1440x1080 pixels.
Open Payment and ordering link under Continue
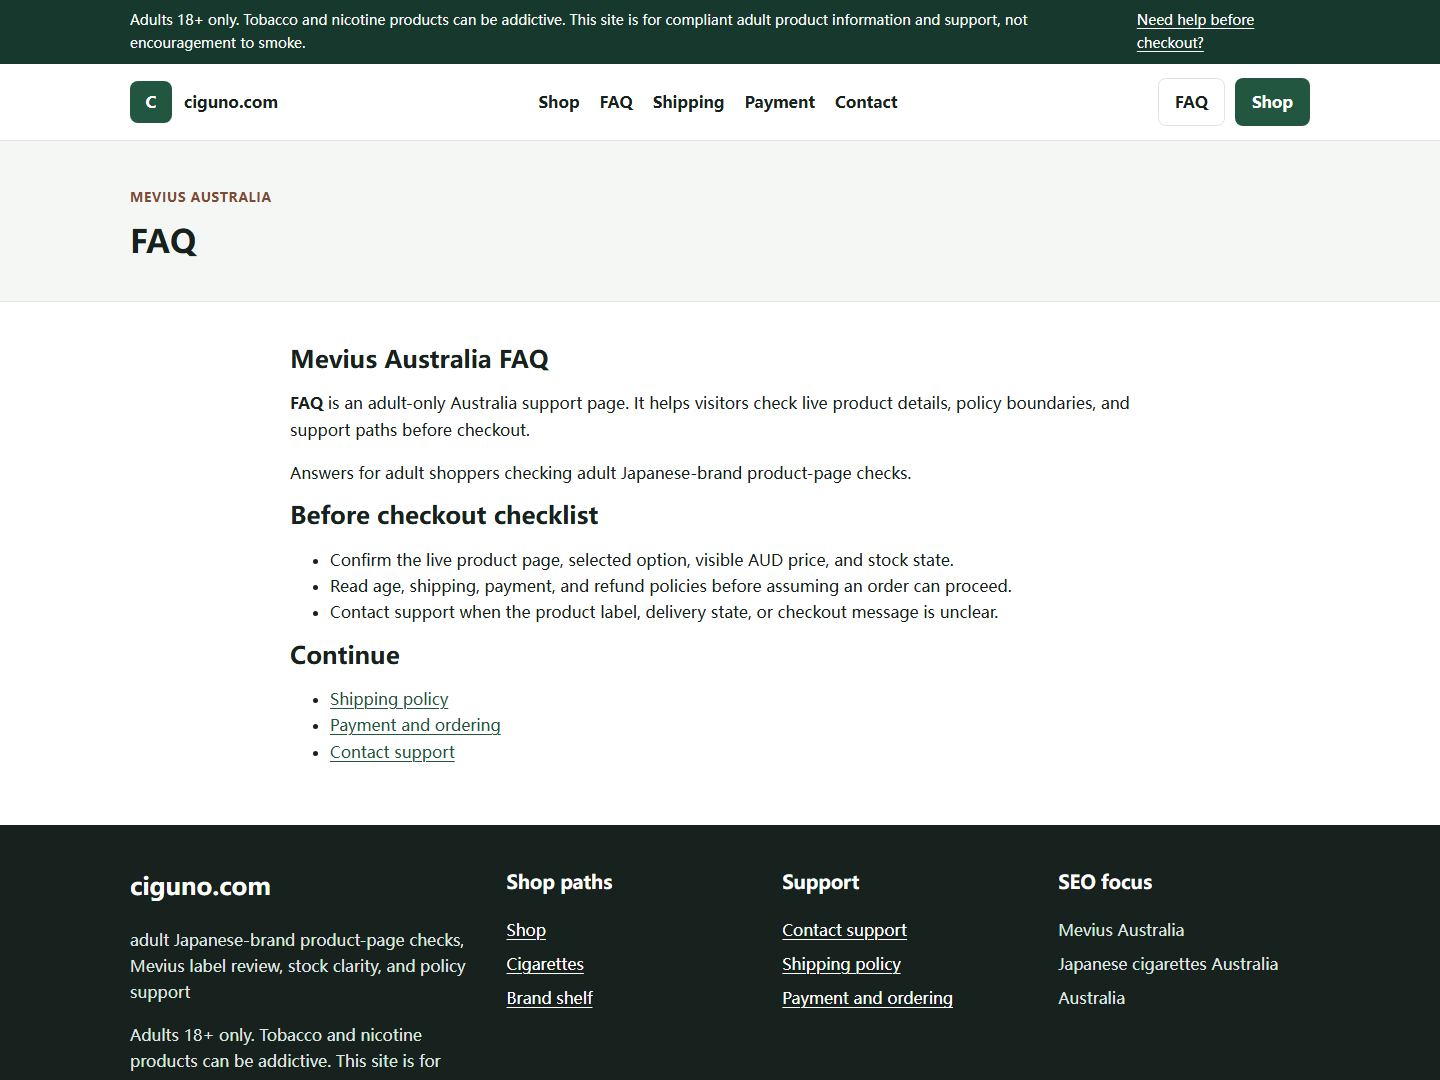point(415,725)
